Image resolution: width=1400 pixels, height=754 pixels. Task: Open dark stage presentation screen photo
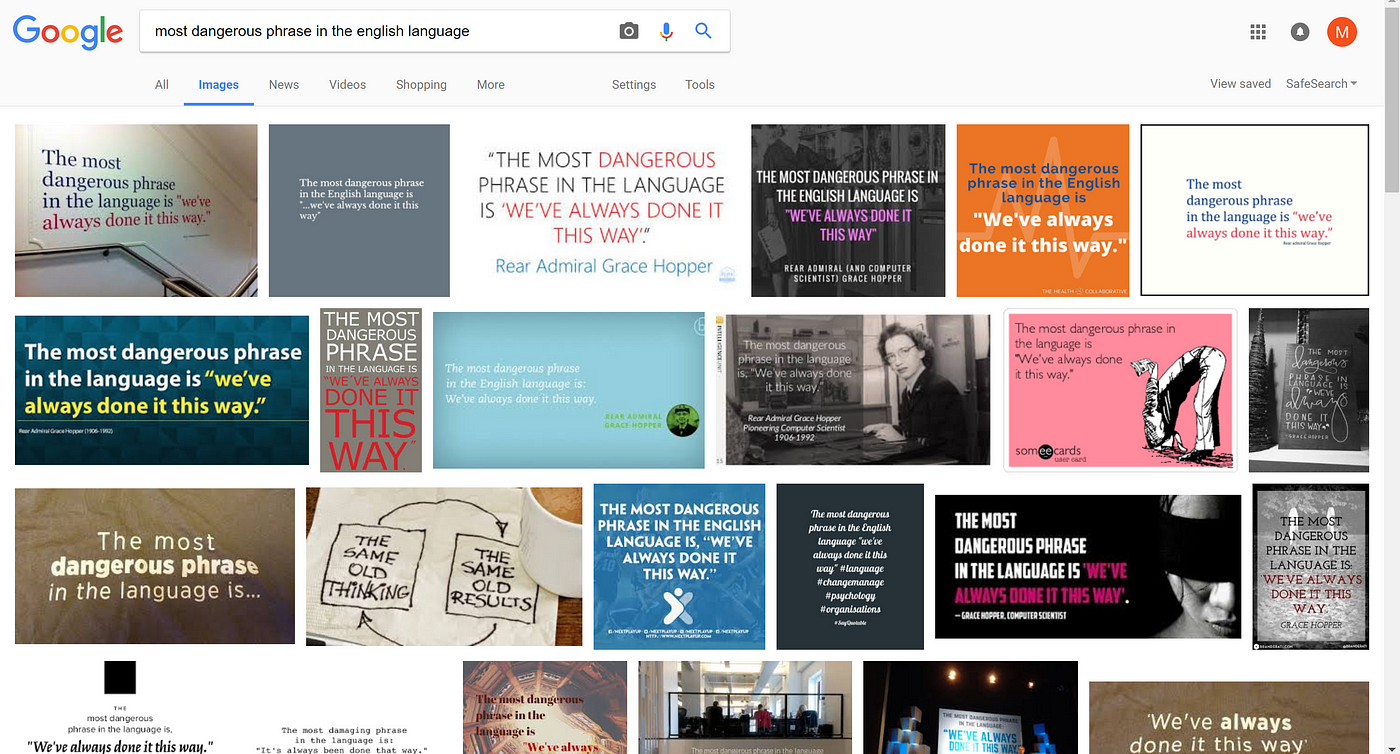(x=970, y=708)
